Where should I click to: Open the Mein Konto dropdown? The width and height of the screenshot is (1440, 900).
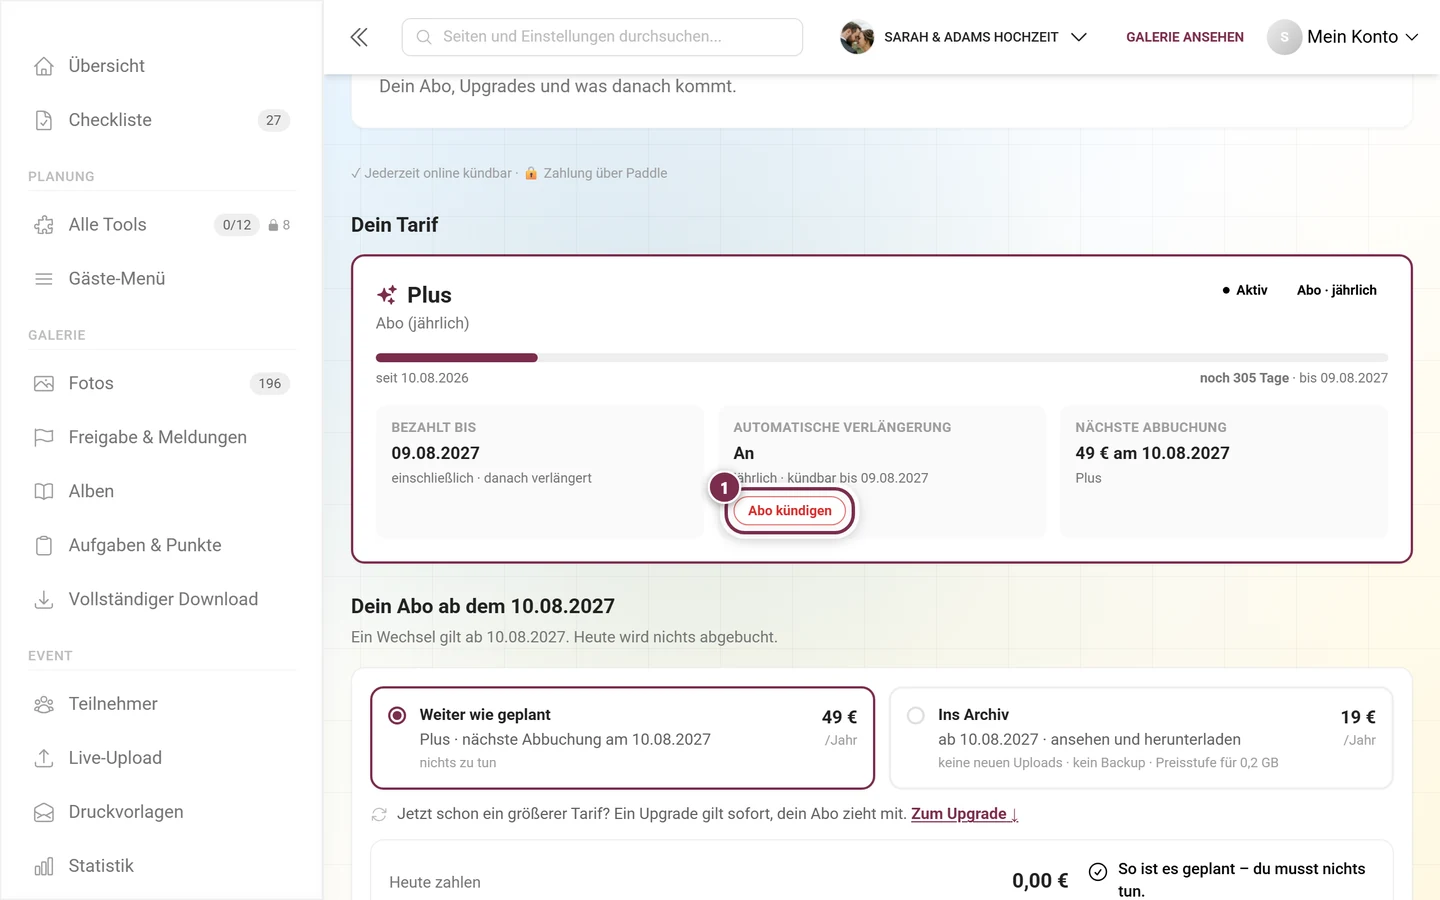(1343, 37)
